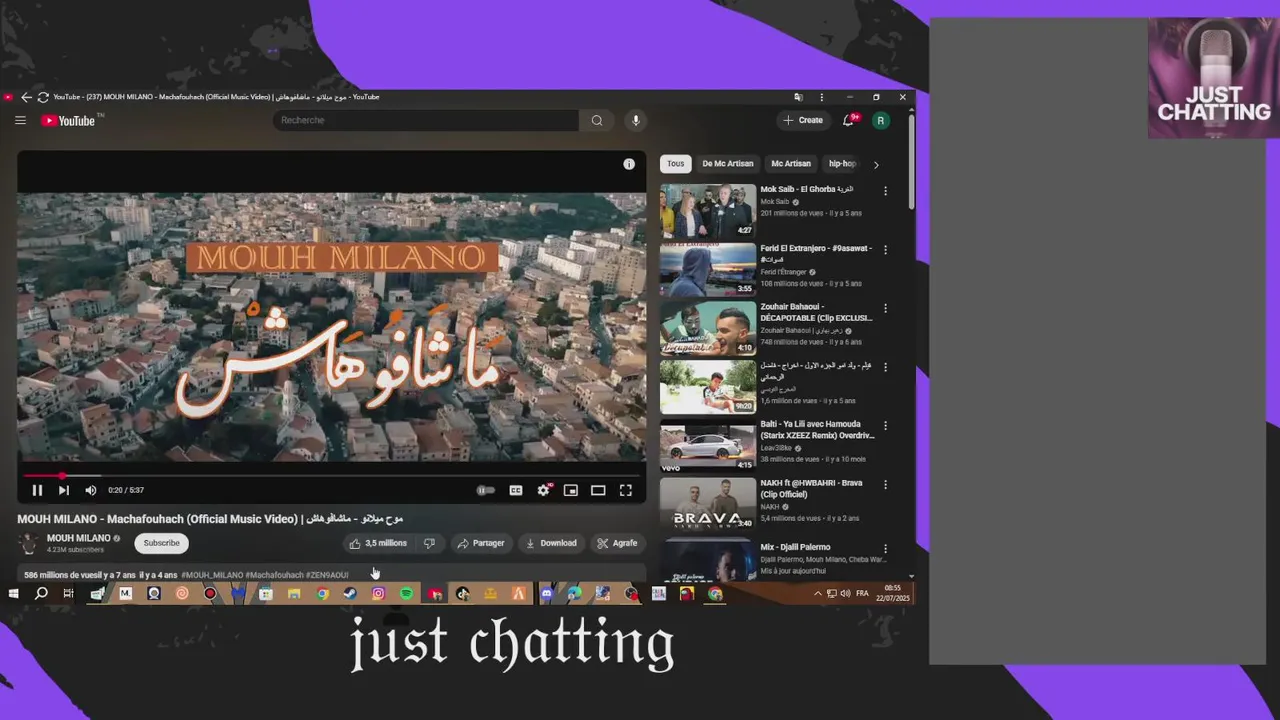
Task: Click the Create button
Action: click(x=803, y=120)
